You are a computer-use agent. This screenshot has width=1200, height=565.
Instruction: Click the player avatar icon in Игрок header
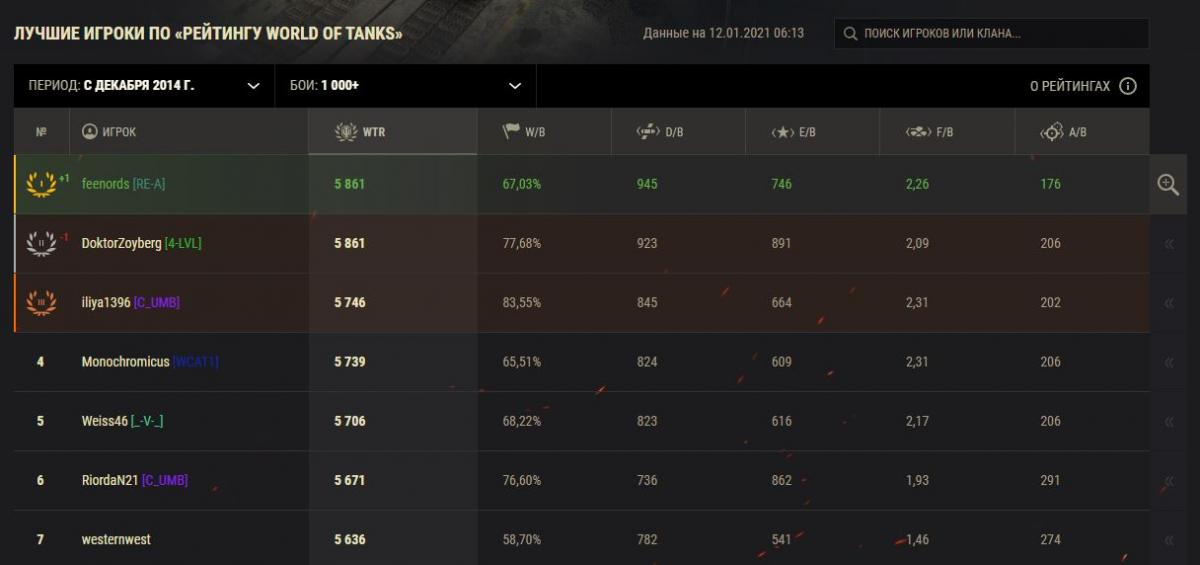(x=89, y=132)
